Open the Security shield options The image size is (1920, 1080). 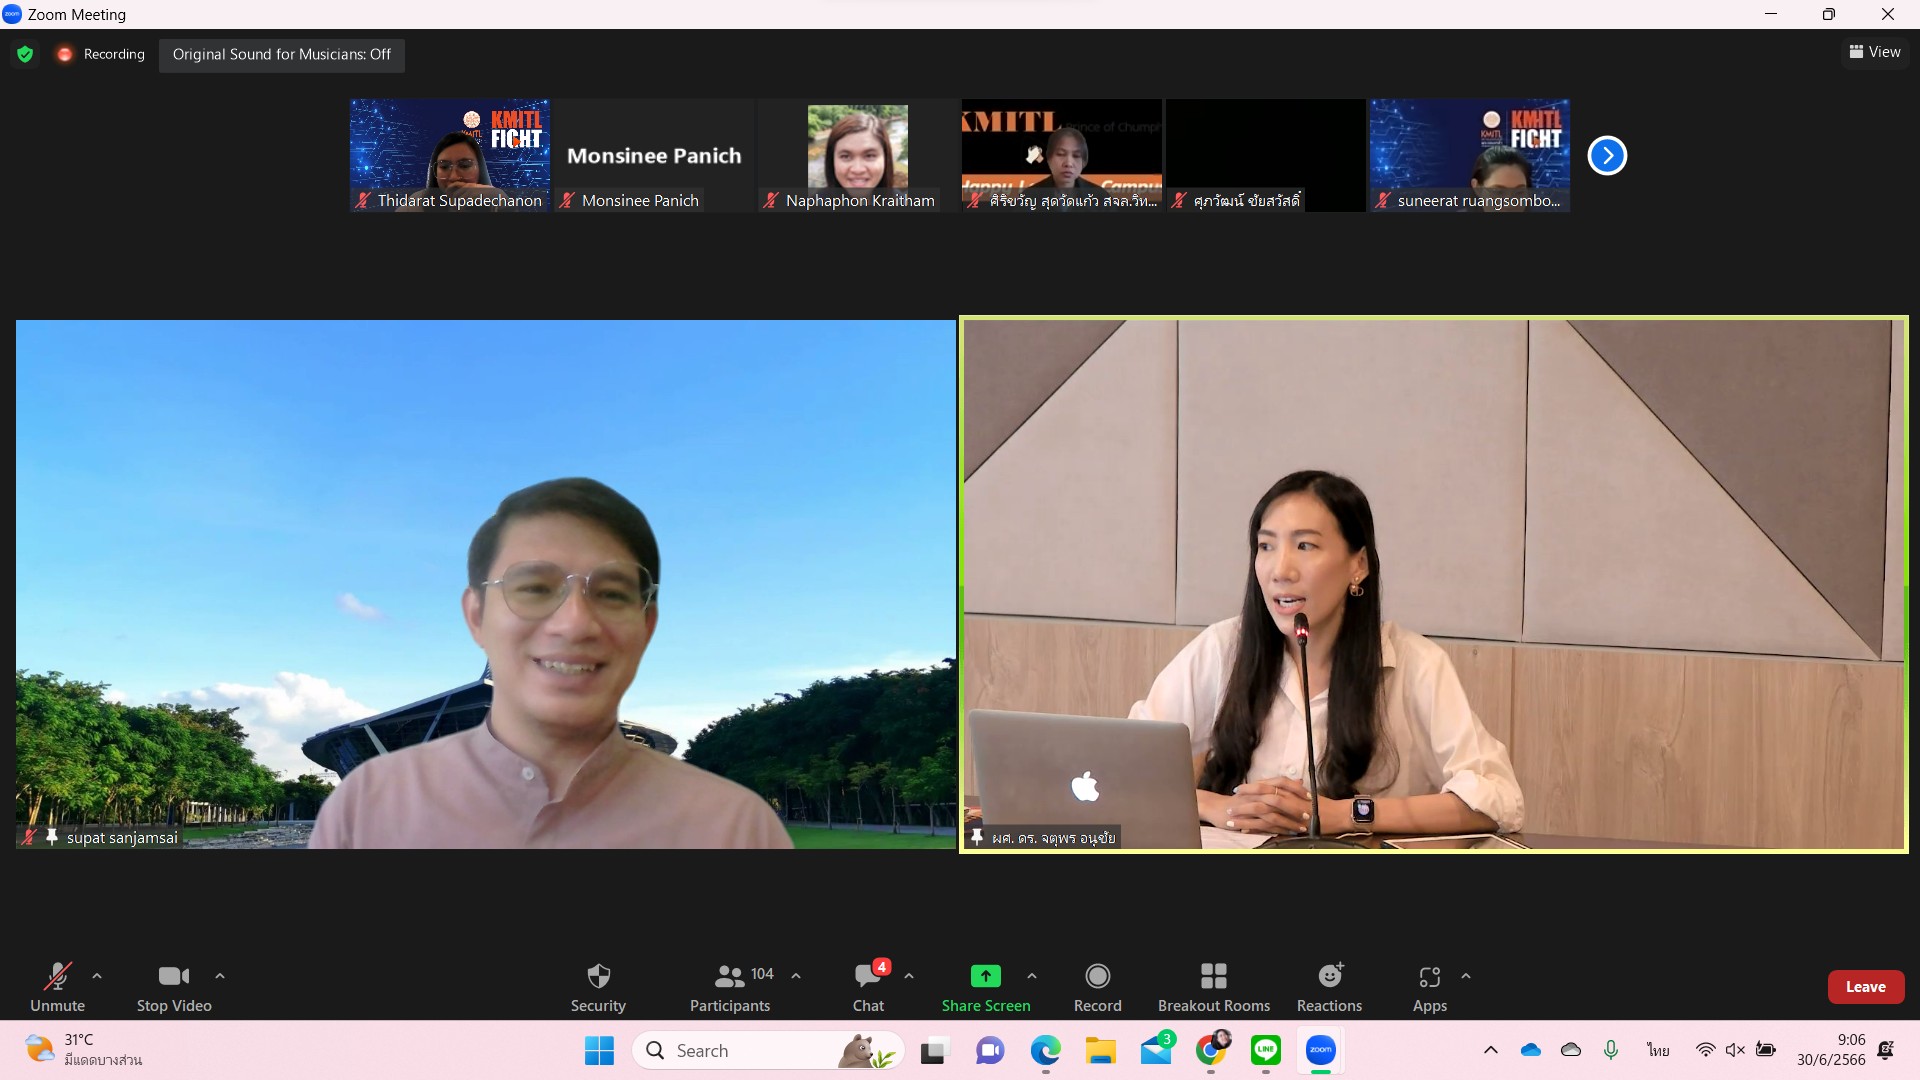click(x=598, y=986)
